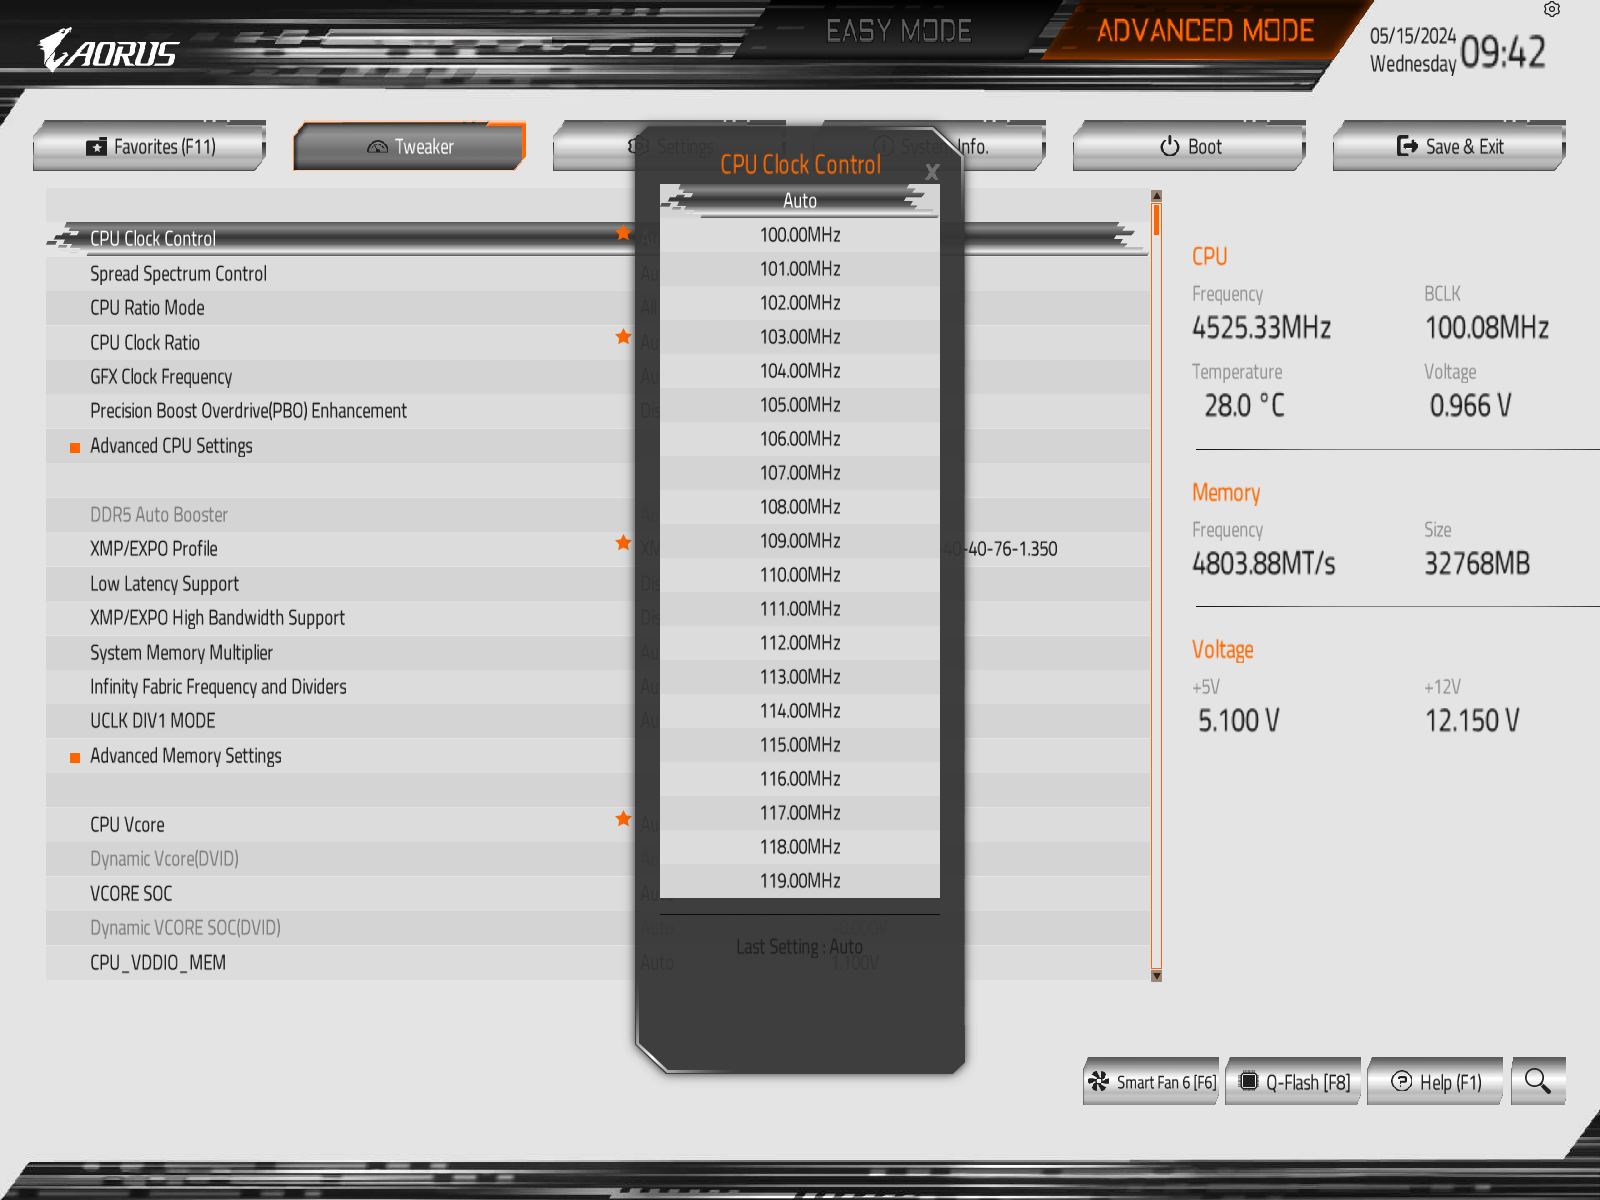Click the AORUS logo
Screen dimensions: 1600x1200
coord(108,50)
